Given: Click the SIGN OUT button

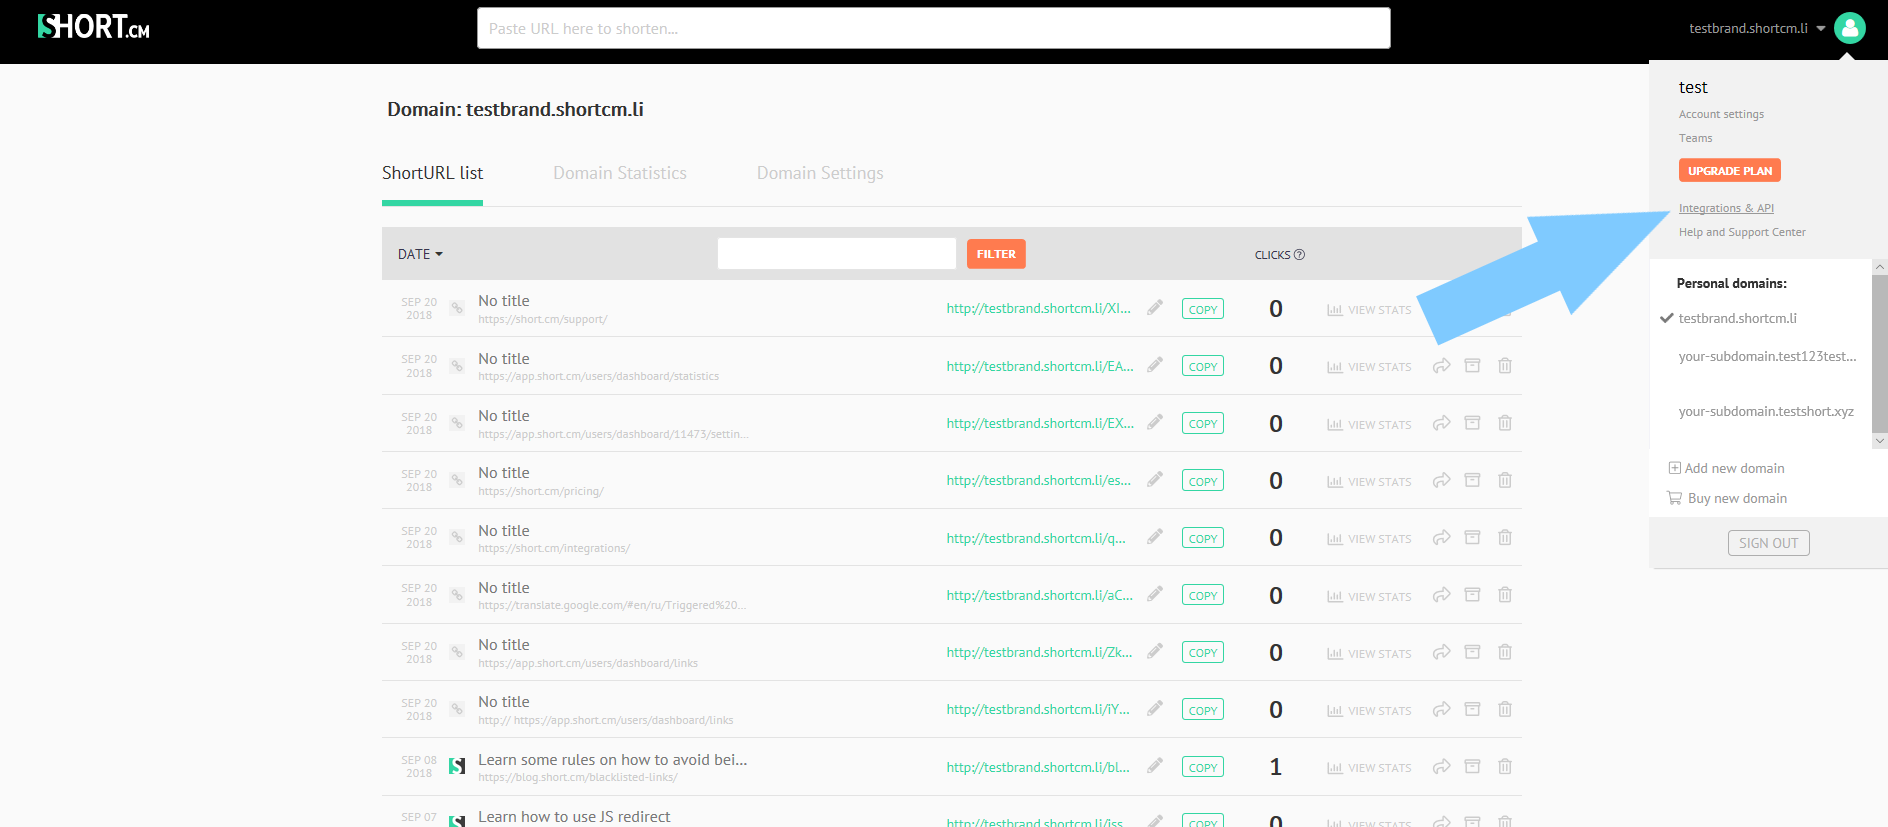Looking at the screenshot, I should point(1768,543).
